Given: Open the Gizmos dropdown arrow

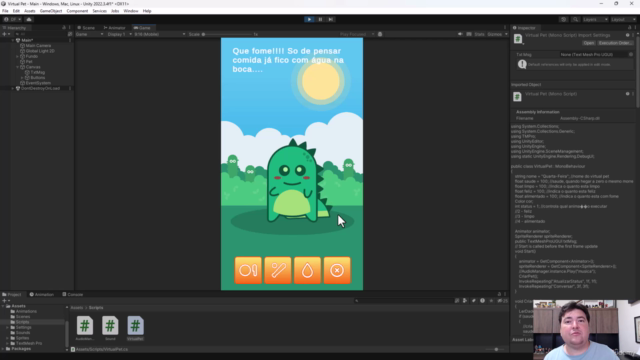Looking at the screenshot, I should point(506,34).
